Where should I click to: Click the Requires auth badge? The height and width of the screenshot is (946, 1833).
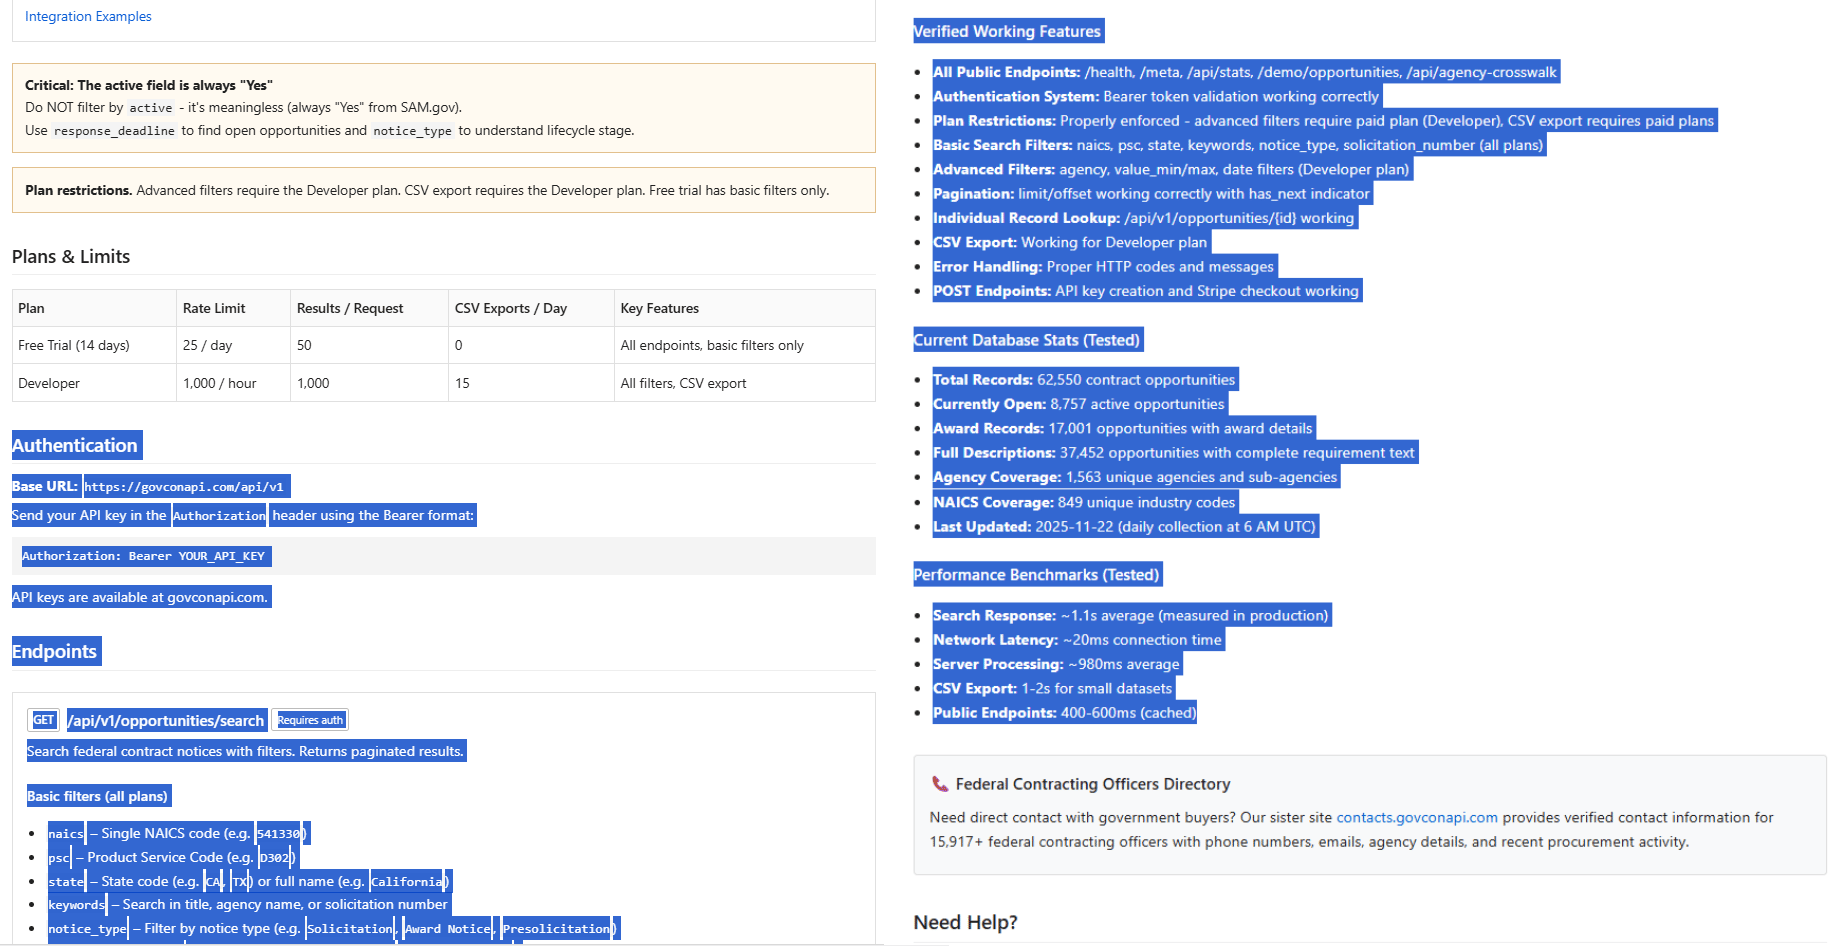coord(310,720)
